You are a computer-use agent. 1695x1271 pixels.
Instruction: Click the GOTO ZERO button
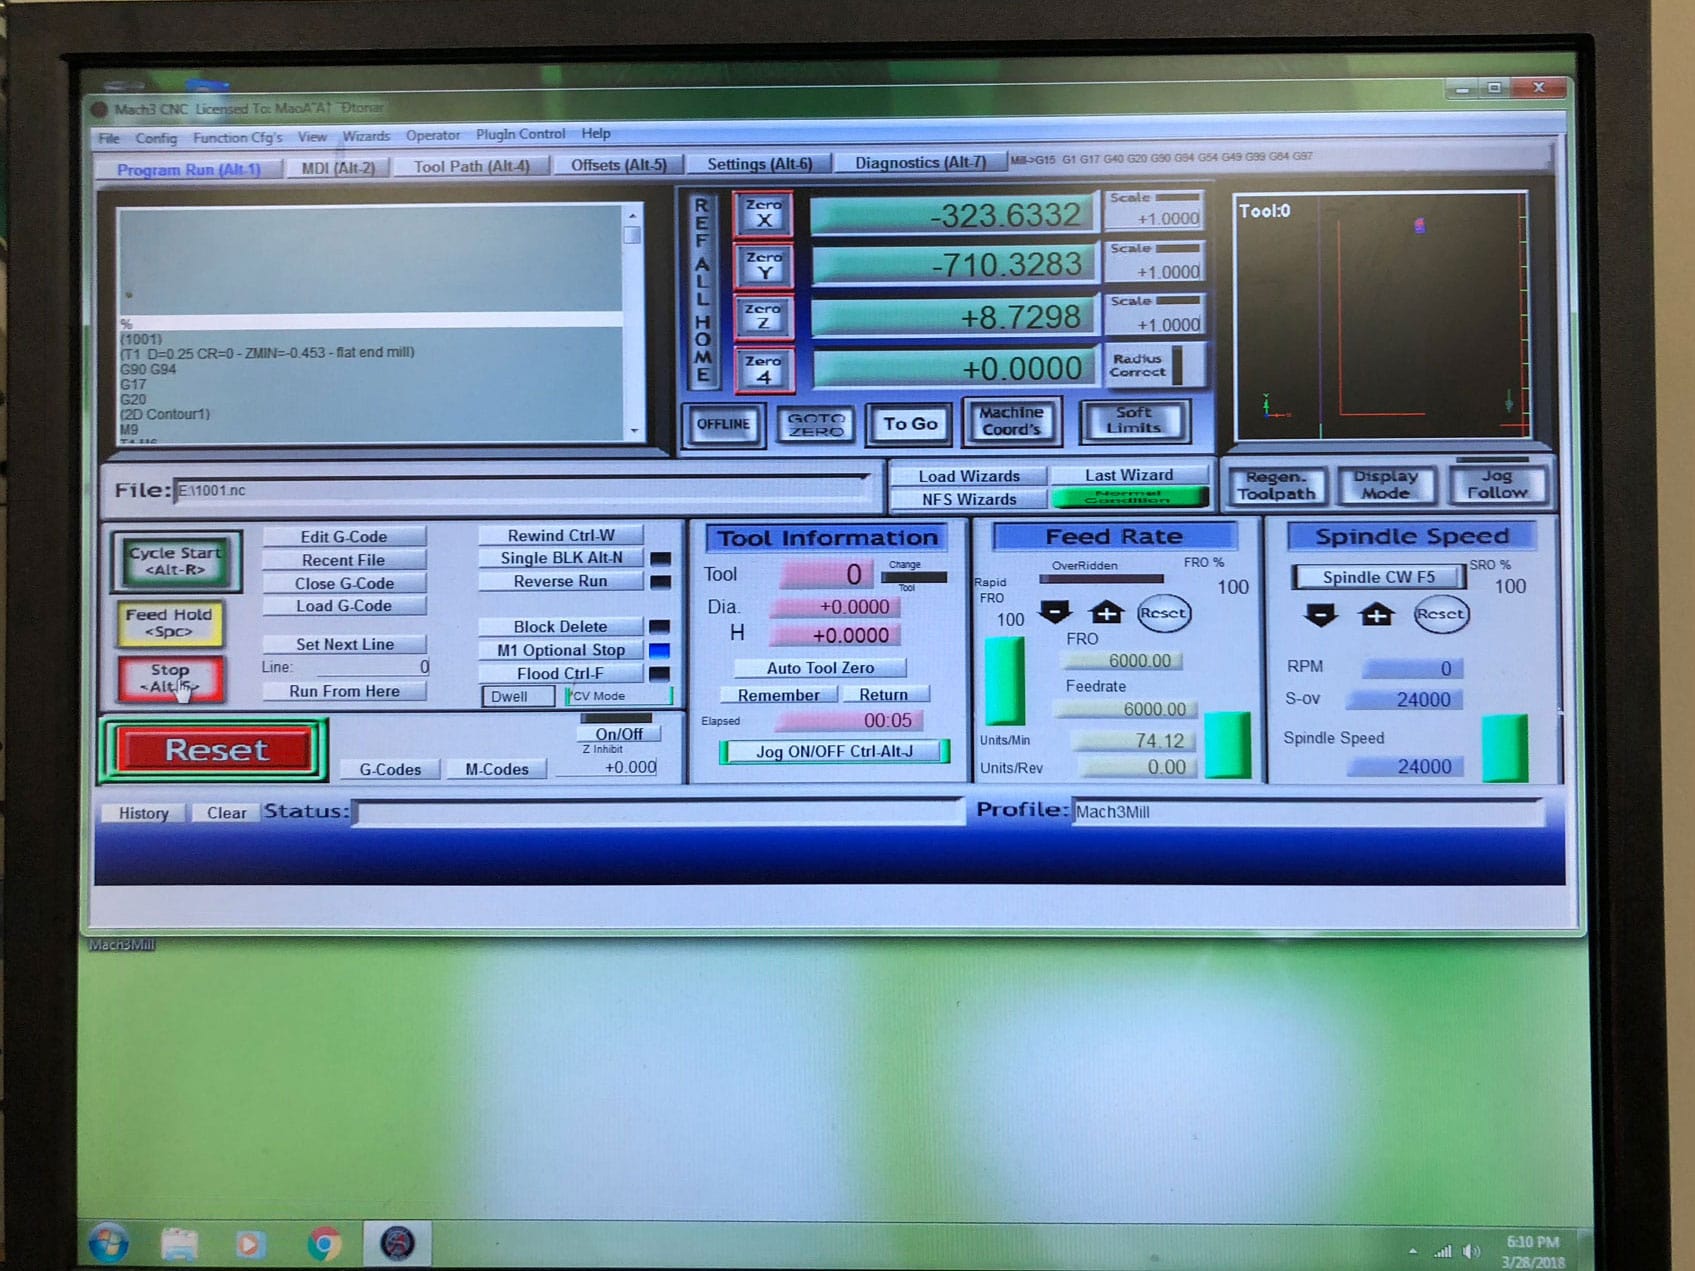[816, 424]
